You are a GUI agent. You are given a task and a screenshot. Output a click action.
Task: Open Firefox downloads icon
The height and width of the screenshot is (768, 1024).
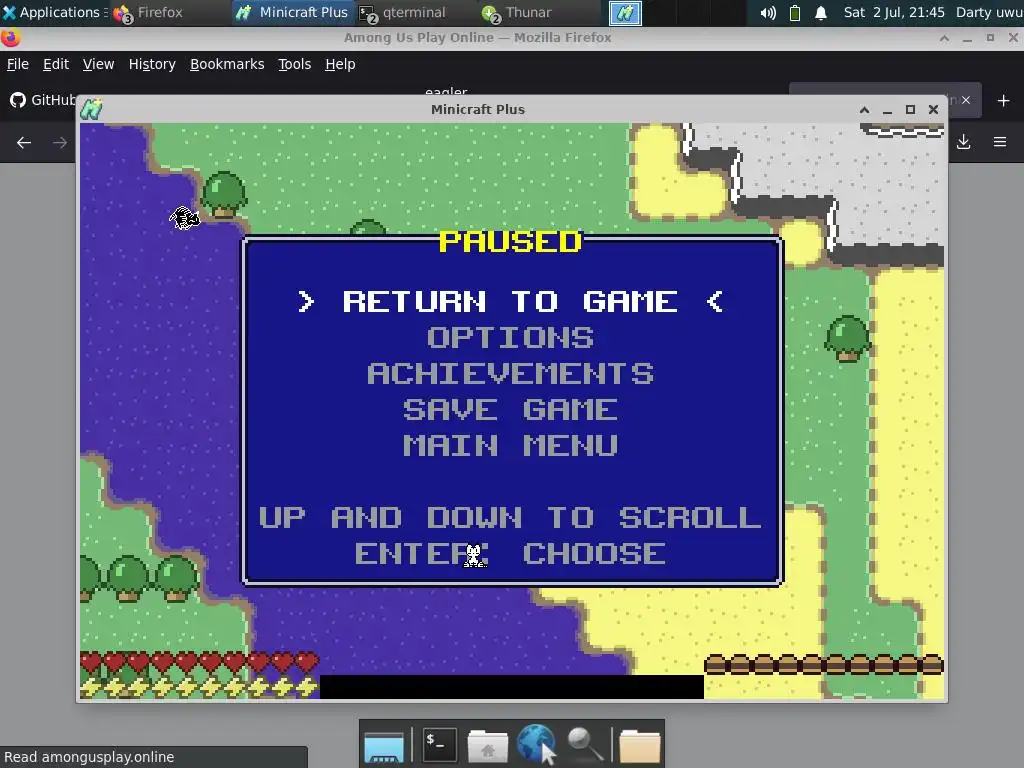pyautogui.click(x=963, y=142)
